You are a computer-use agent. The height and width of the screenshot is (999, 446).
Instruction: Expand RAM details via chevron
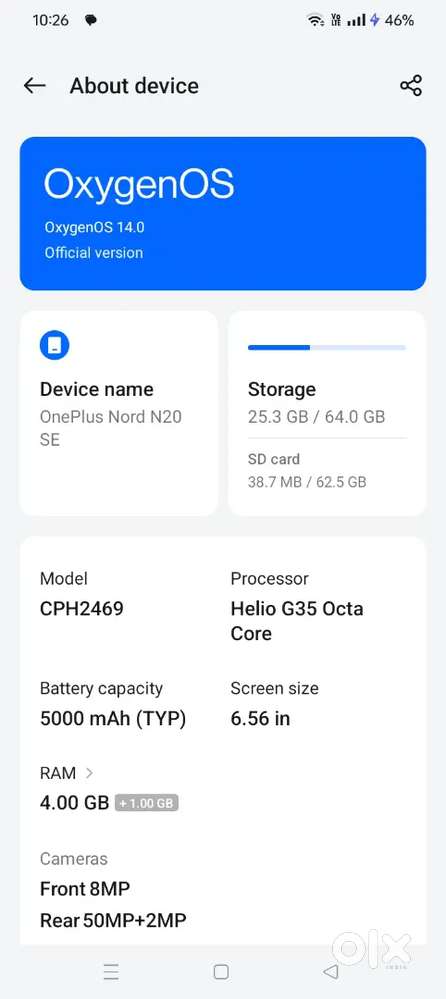(x=89, y=773)
